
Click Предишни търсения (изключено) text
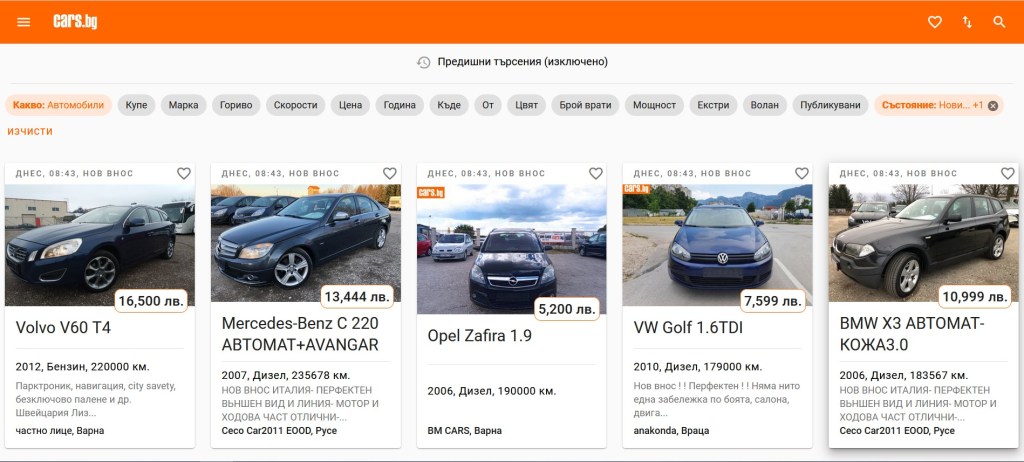click(522, 62)
